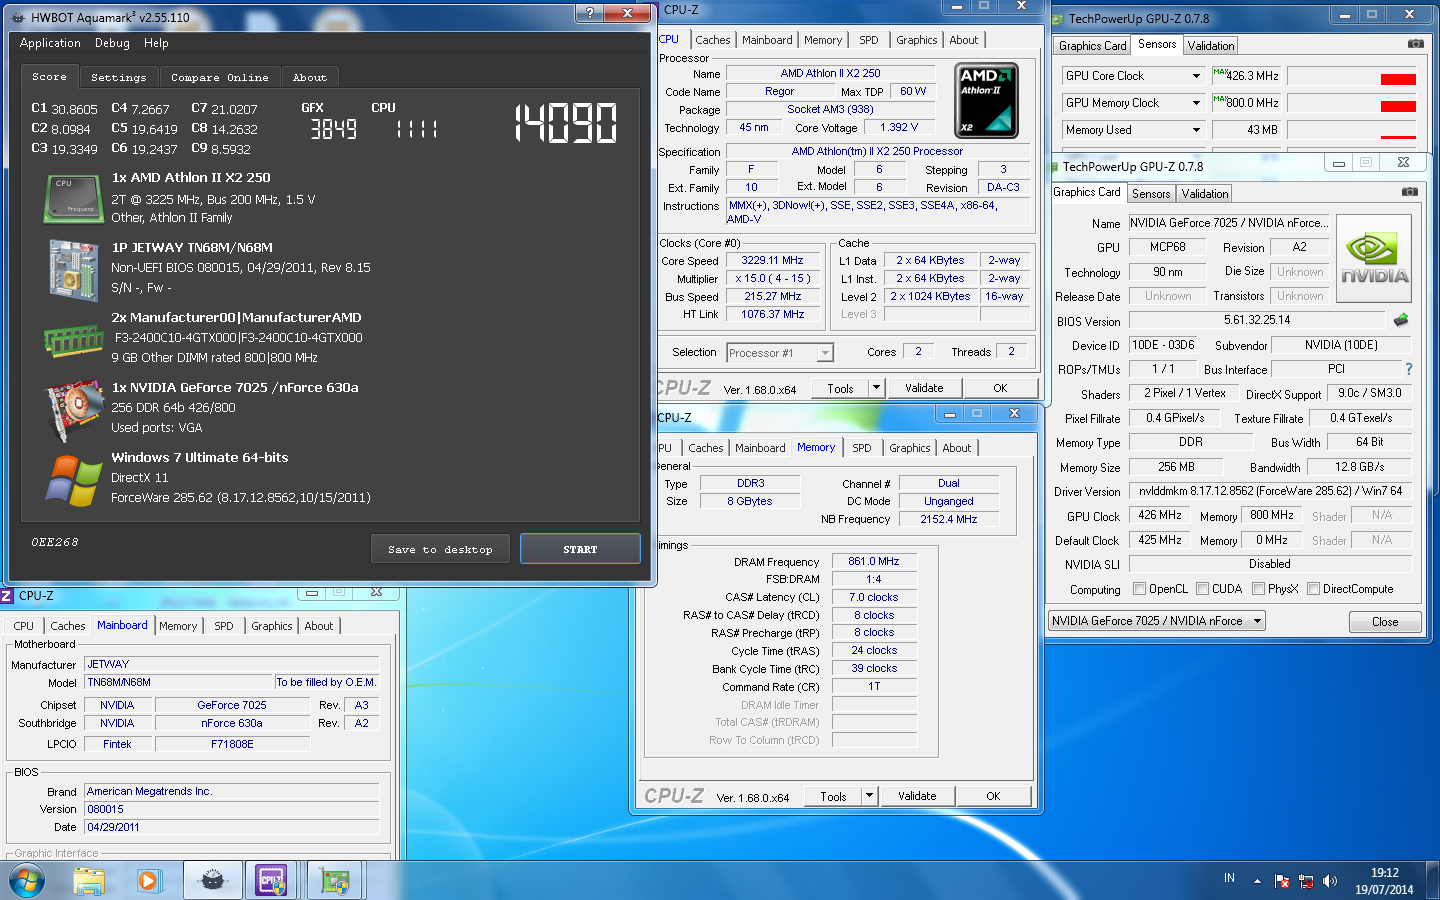
Task: Click the 14090 total score in Aquamark
Action: pyautogui.click(x=566, y=123)
